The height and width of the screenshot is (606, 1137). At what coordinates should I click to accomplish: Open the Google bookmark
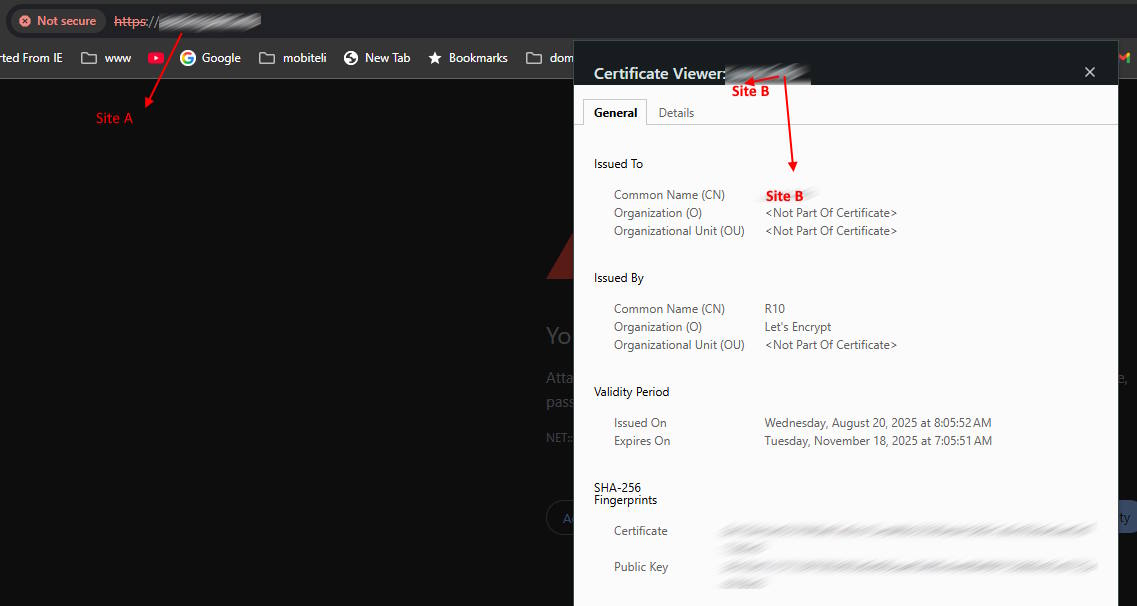pyautogui.click(x=210, y=58)
